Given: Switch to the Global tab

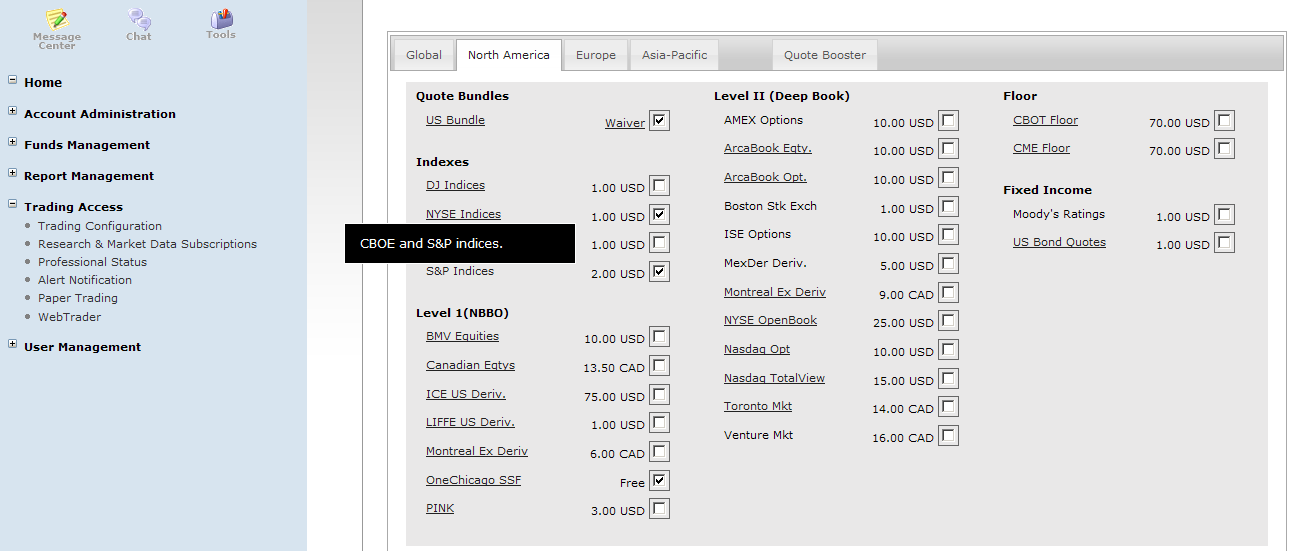Looking at the screenshot, I should (424, 55).
